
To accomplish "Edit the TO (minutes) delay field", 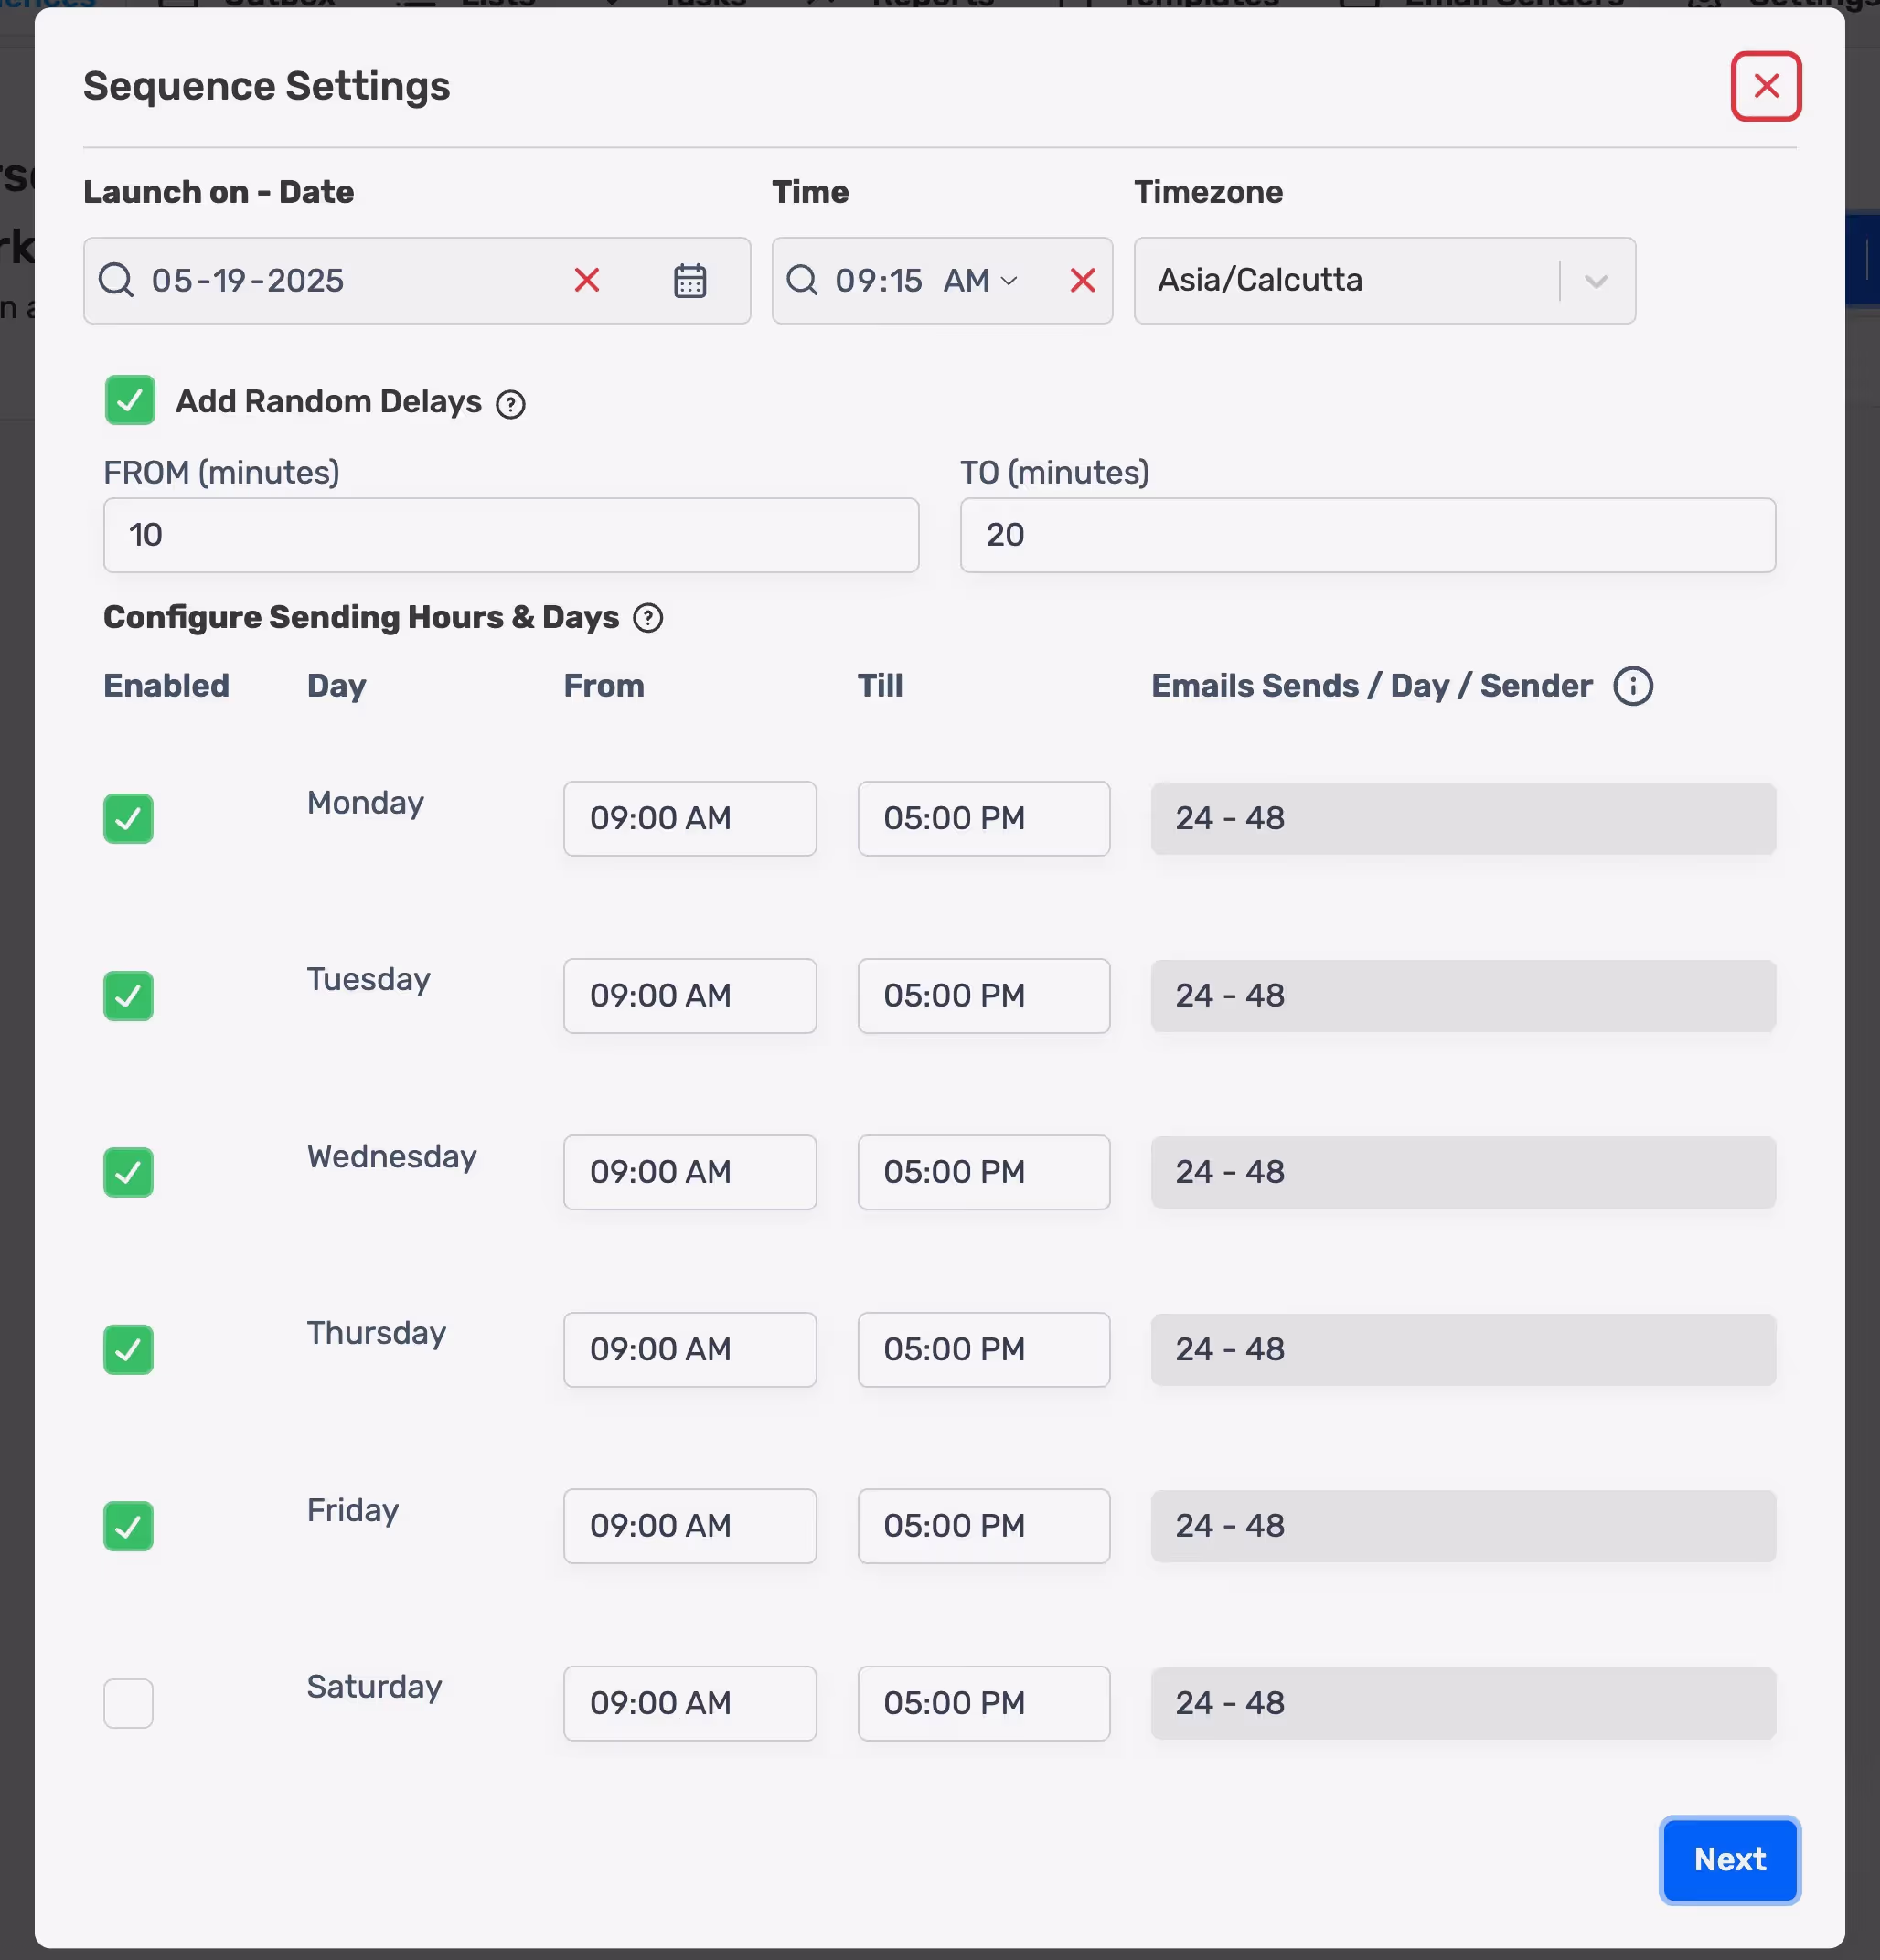I will point(1367,536).
